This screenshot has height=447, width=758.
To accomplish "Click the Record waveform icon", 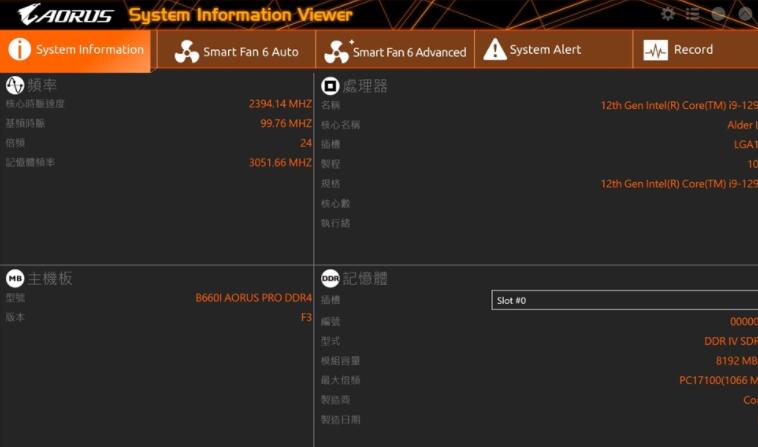I will pos(655,50).
